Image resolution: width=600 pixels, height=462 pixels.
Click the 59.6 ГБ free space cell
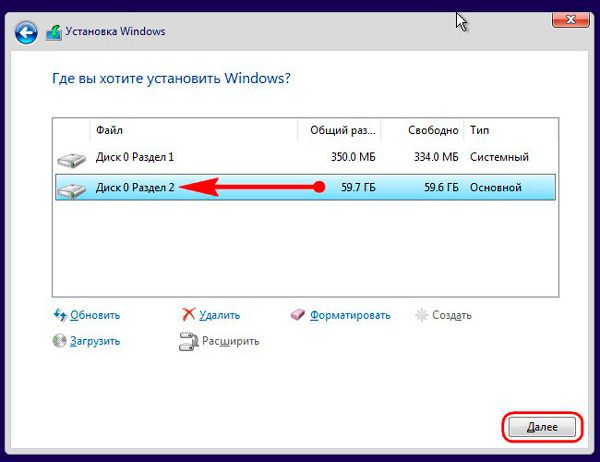441,188
